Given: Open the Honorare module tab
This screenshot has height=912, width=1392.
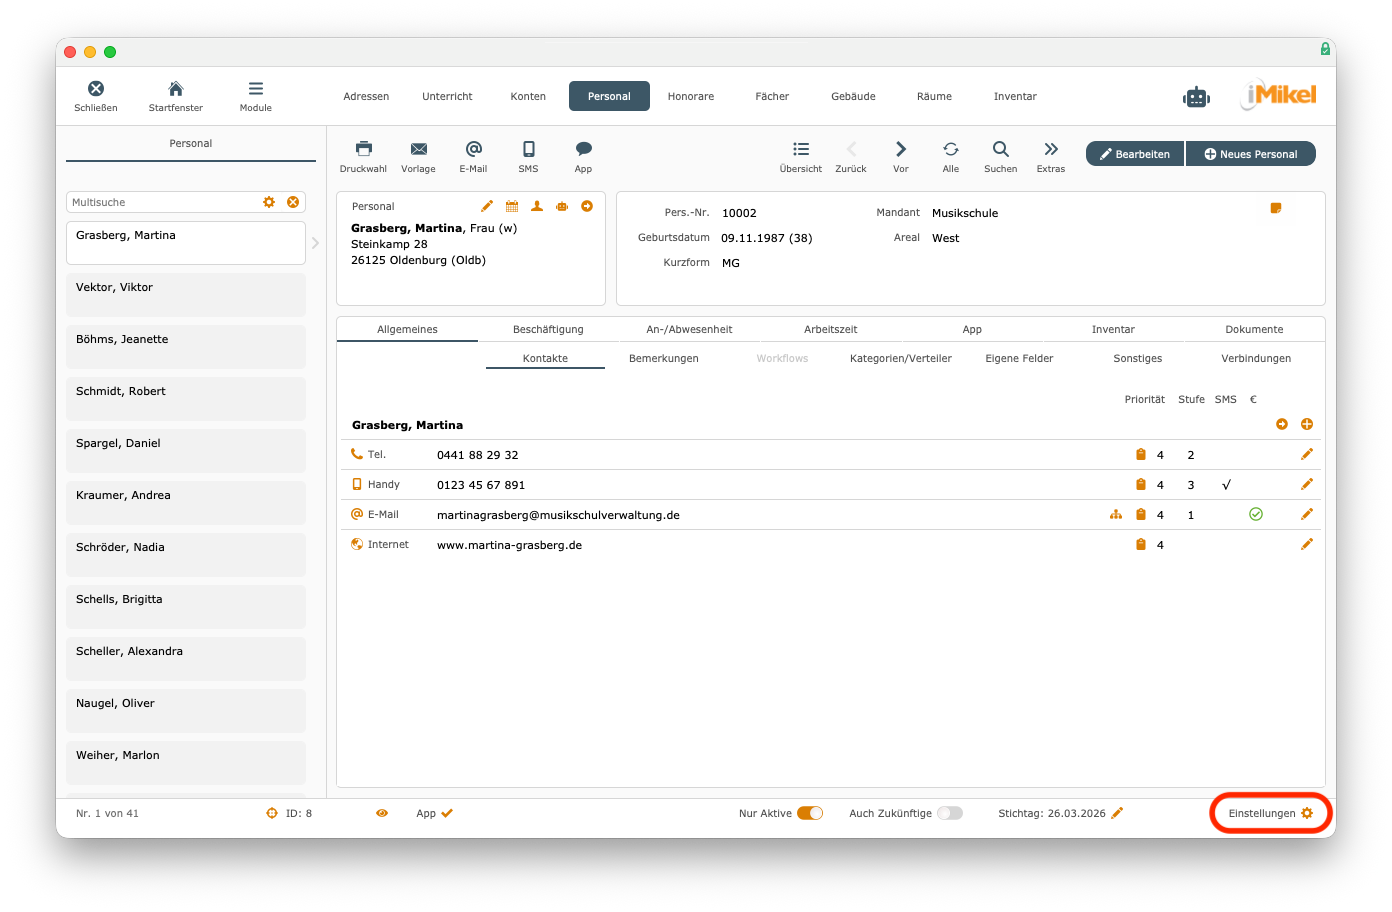Looking at the screenshot, I should [x=690, y=96].
